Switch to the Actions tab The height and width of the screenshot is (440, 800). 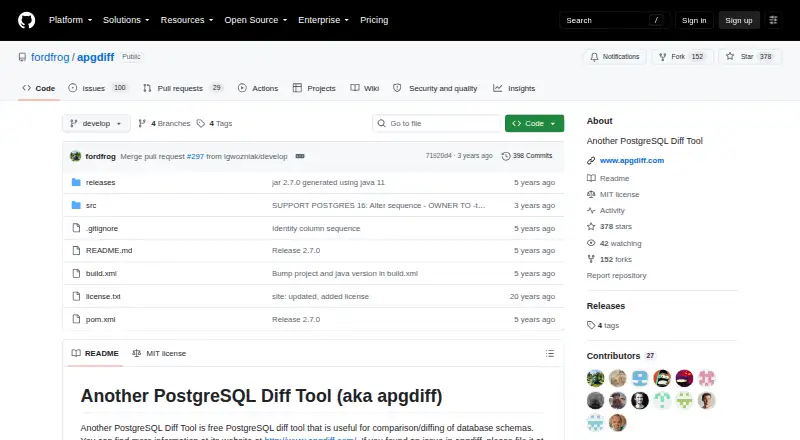pyautogui.click(x=258, y=88)
